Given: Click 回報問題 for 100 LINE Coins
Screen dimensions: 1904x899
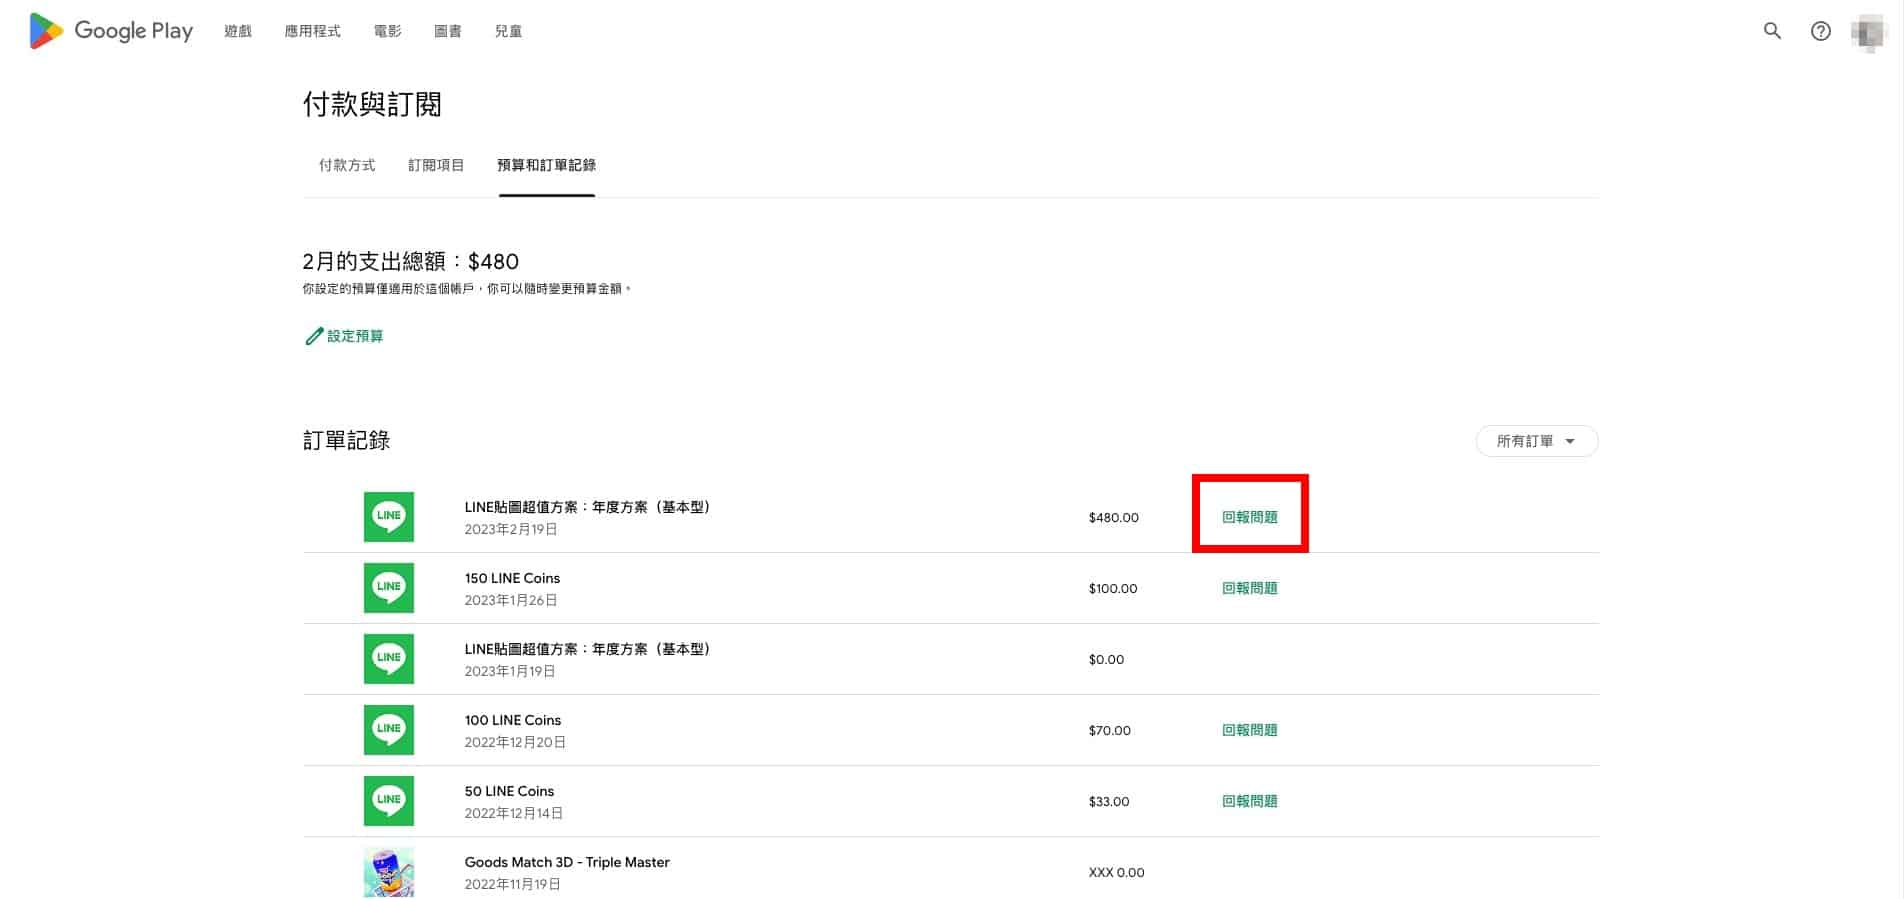Looking at the screenshot, I should point(1250,730).
